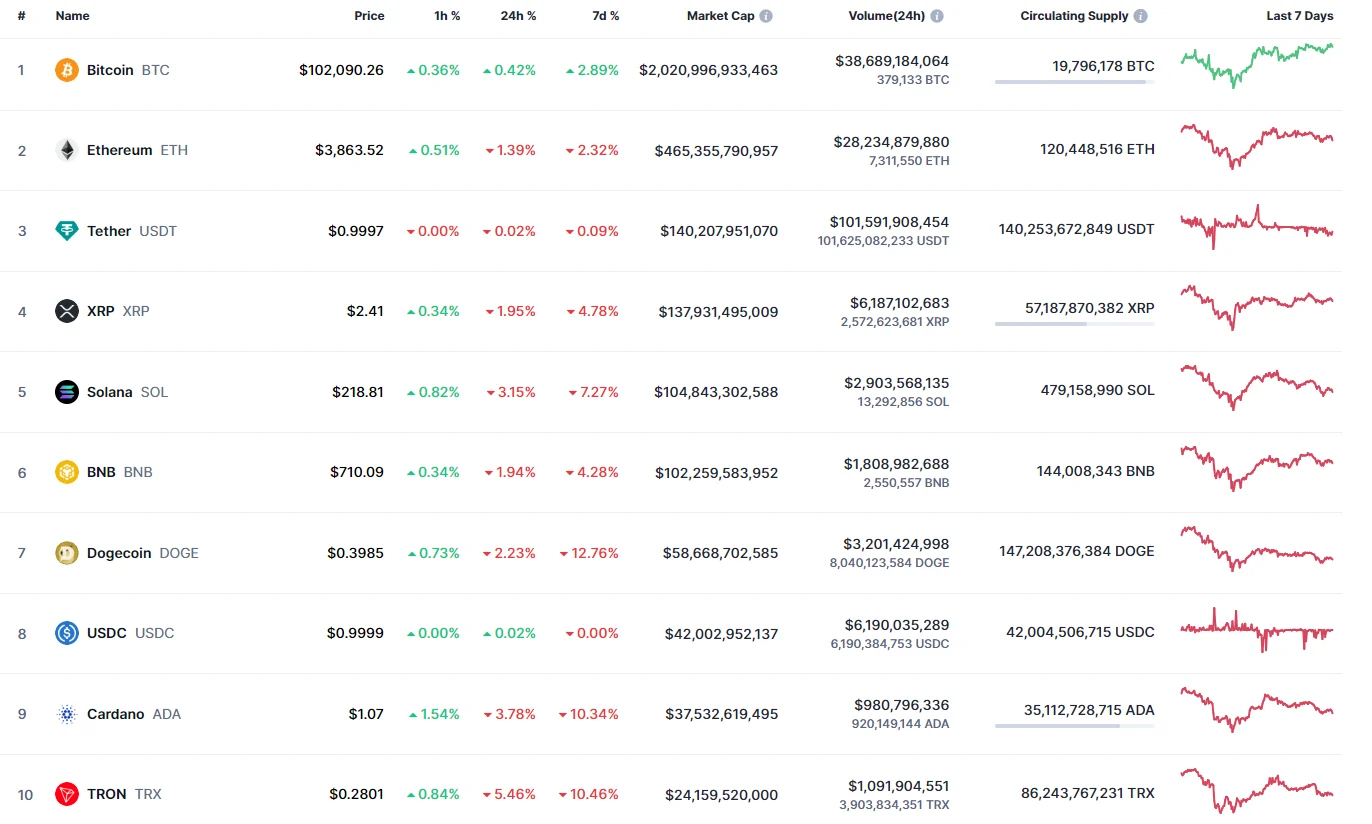Click the TRON logo icon

click(67, 794)
